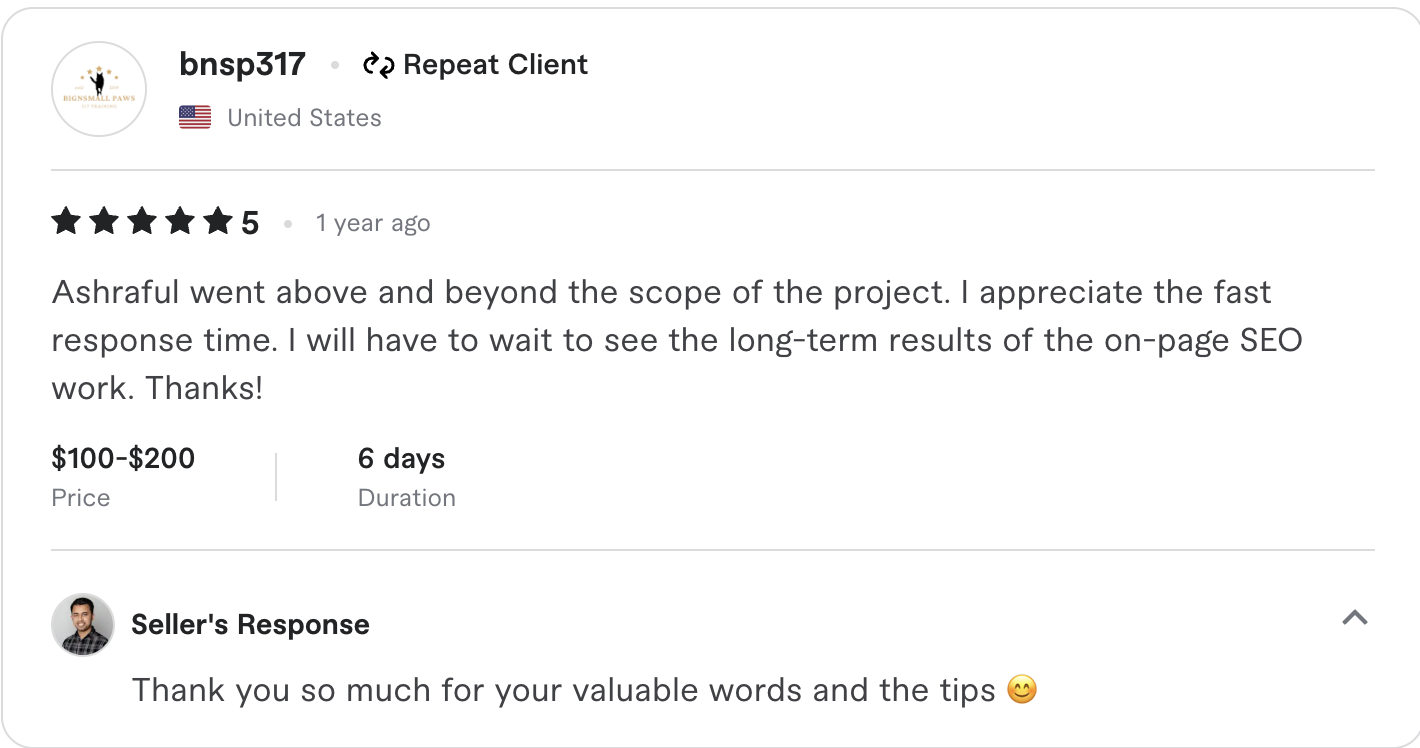
Task: Click the smiling emoji in seller's response
Action: [x=1022, y=690]
